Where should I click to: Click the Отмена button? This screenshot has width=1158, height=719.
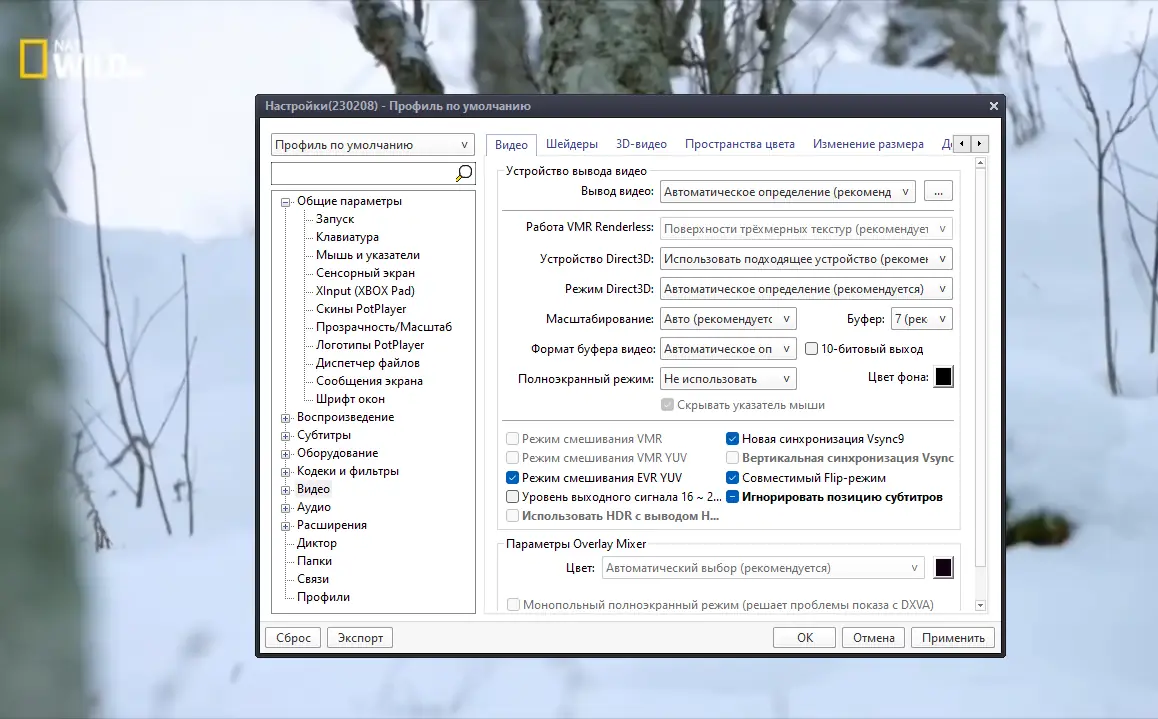[x=874, y=638]
